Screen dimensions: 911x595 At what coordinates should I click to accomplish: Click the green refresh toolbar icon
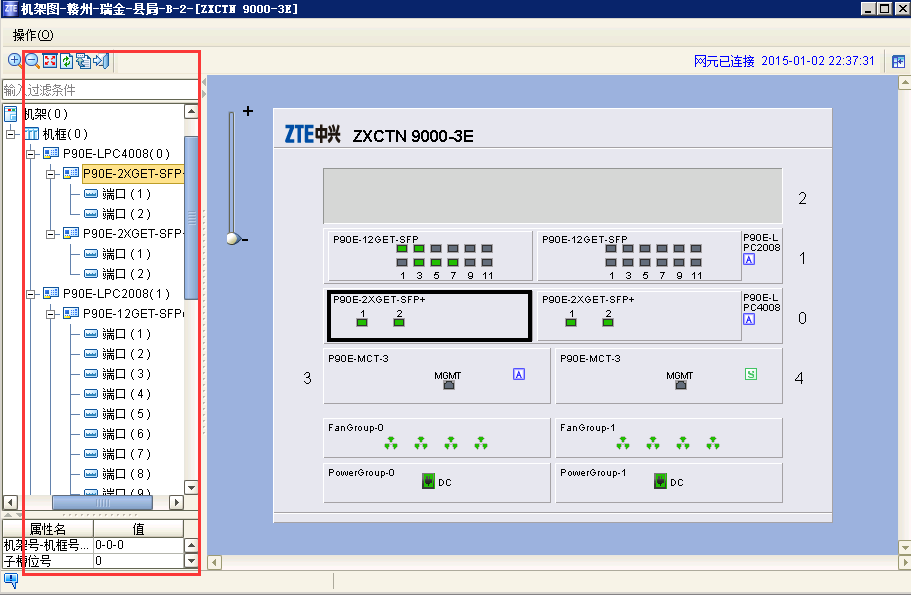click(67, 60)
